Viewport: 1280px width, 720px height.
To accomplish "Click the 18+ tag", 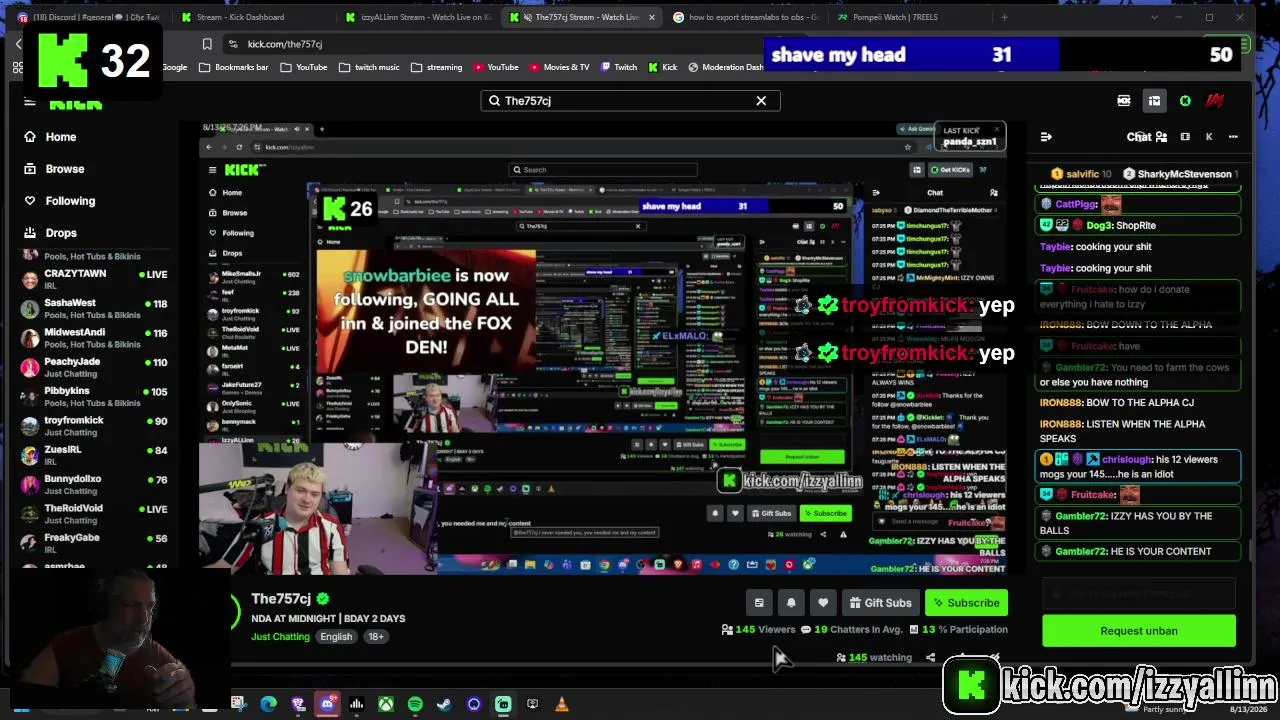I will [x=376, y=637].
